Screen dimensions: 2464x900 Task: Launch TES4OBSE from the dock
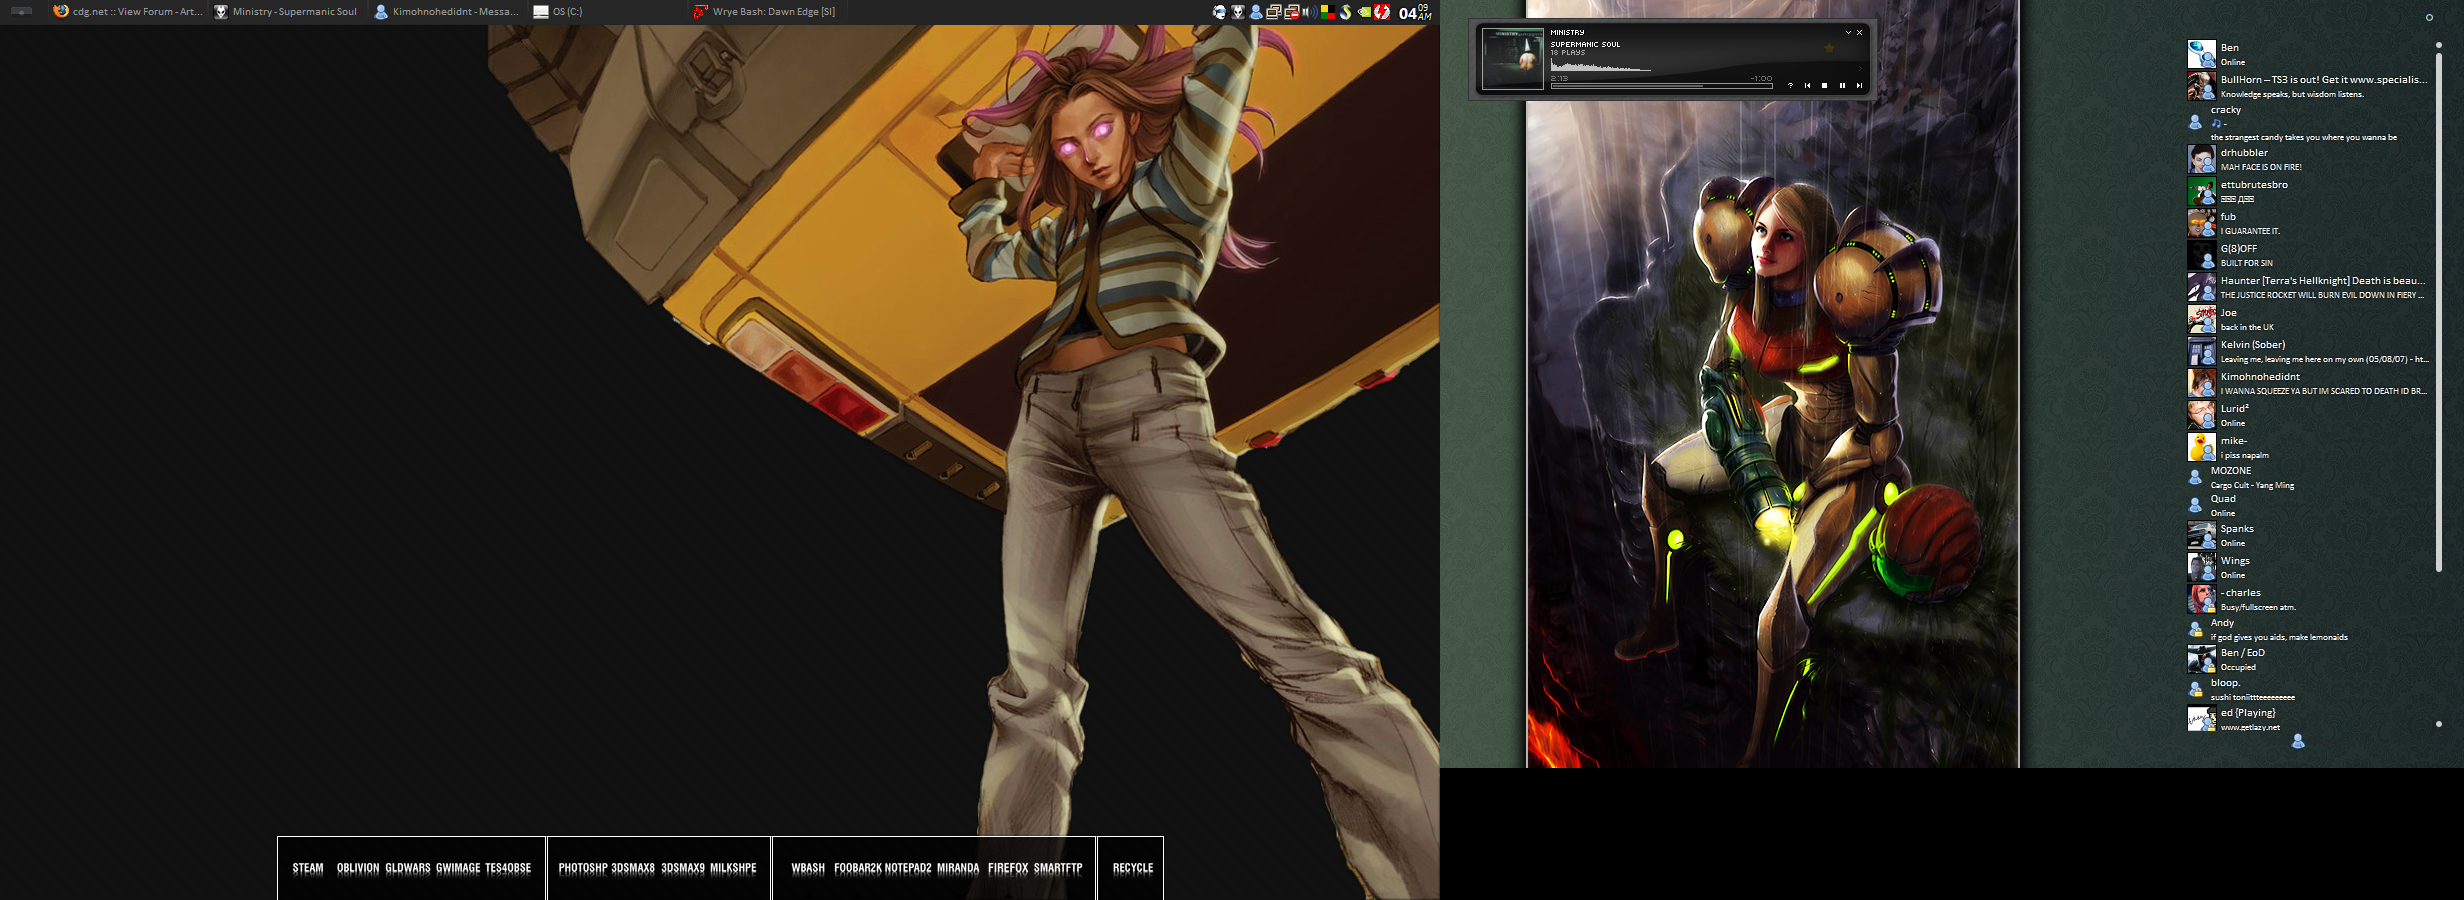pos(508,868)
